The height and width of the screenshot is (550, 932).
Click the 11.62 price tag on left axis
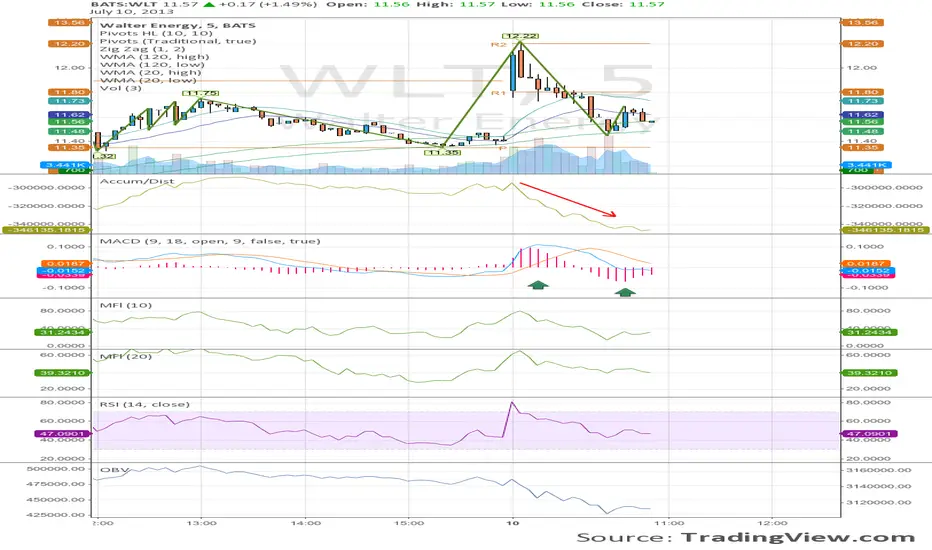click(69, 115)
